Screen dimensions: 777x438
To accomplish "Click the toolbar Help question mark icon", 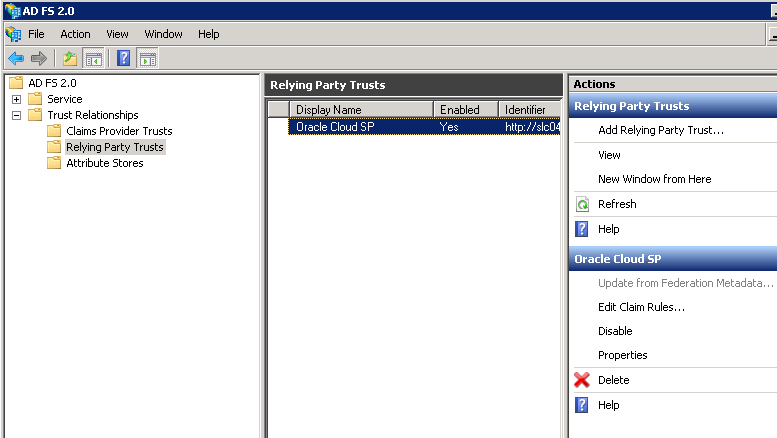I will tap(123, 58).
